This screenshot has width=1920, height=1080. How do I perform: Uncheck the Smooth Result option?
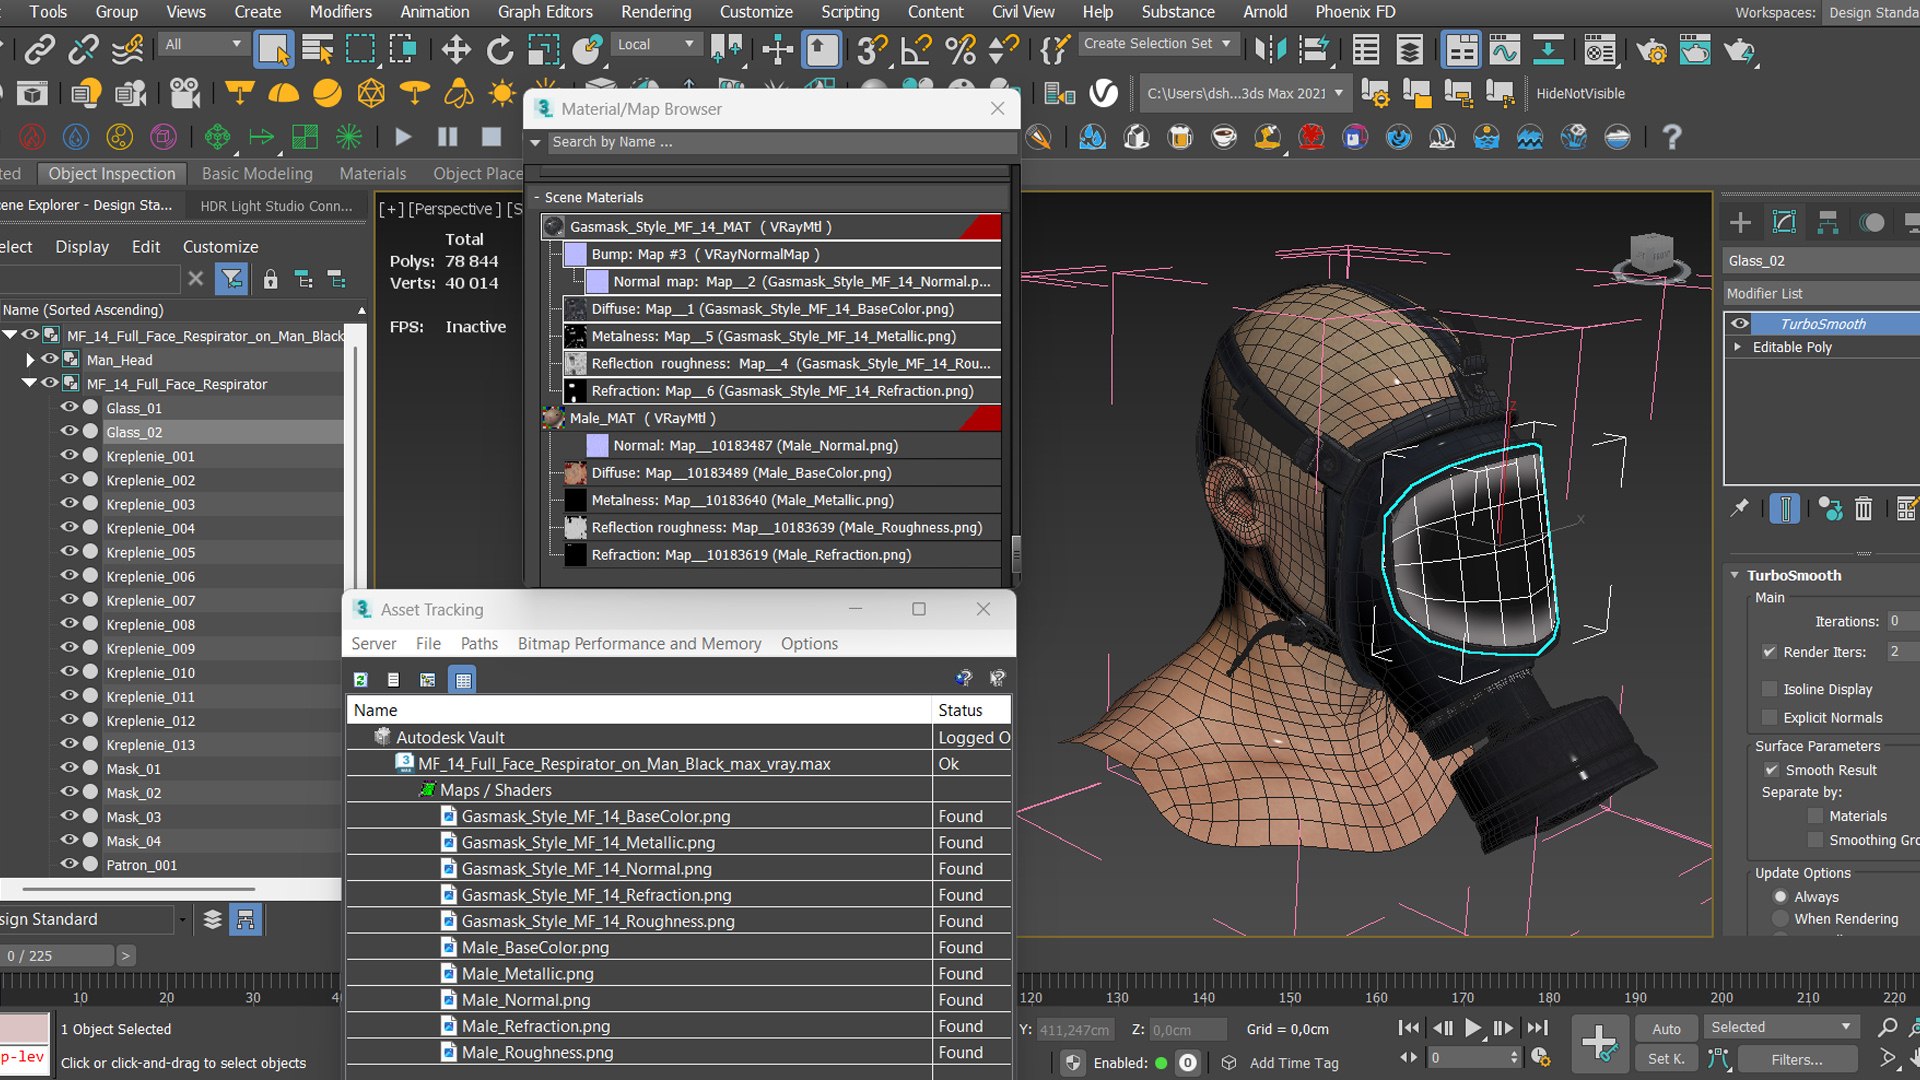coord(1771,770)
